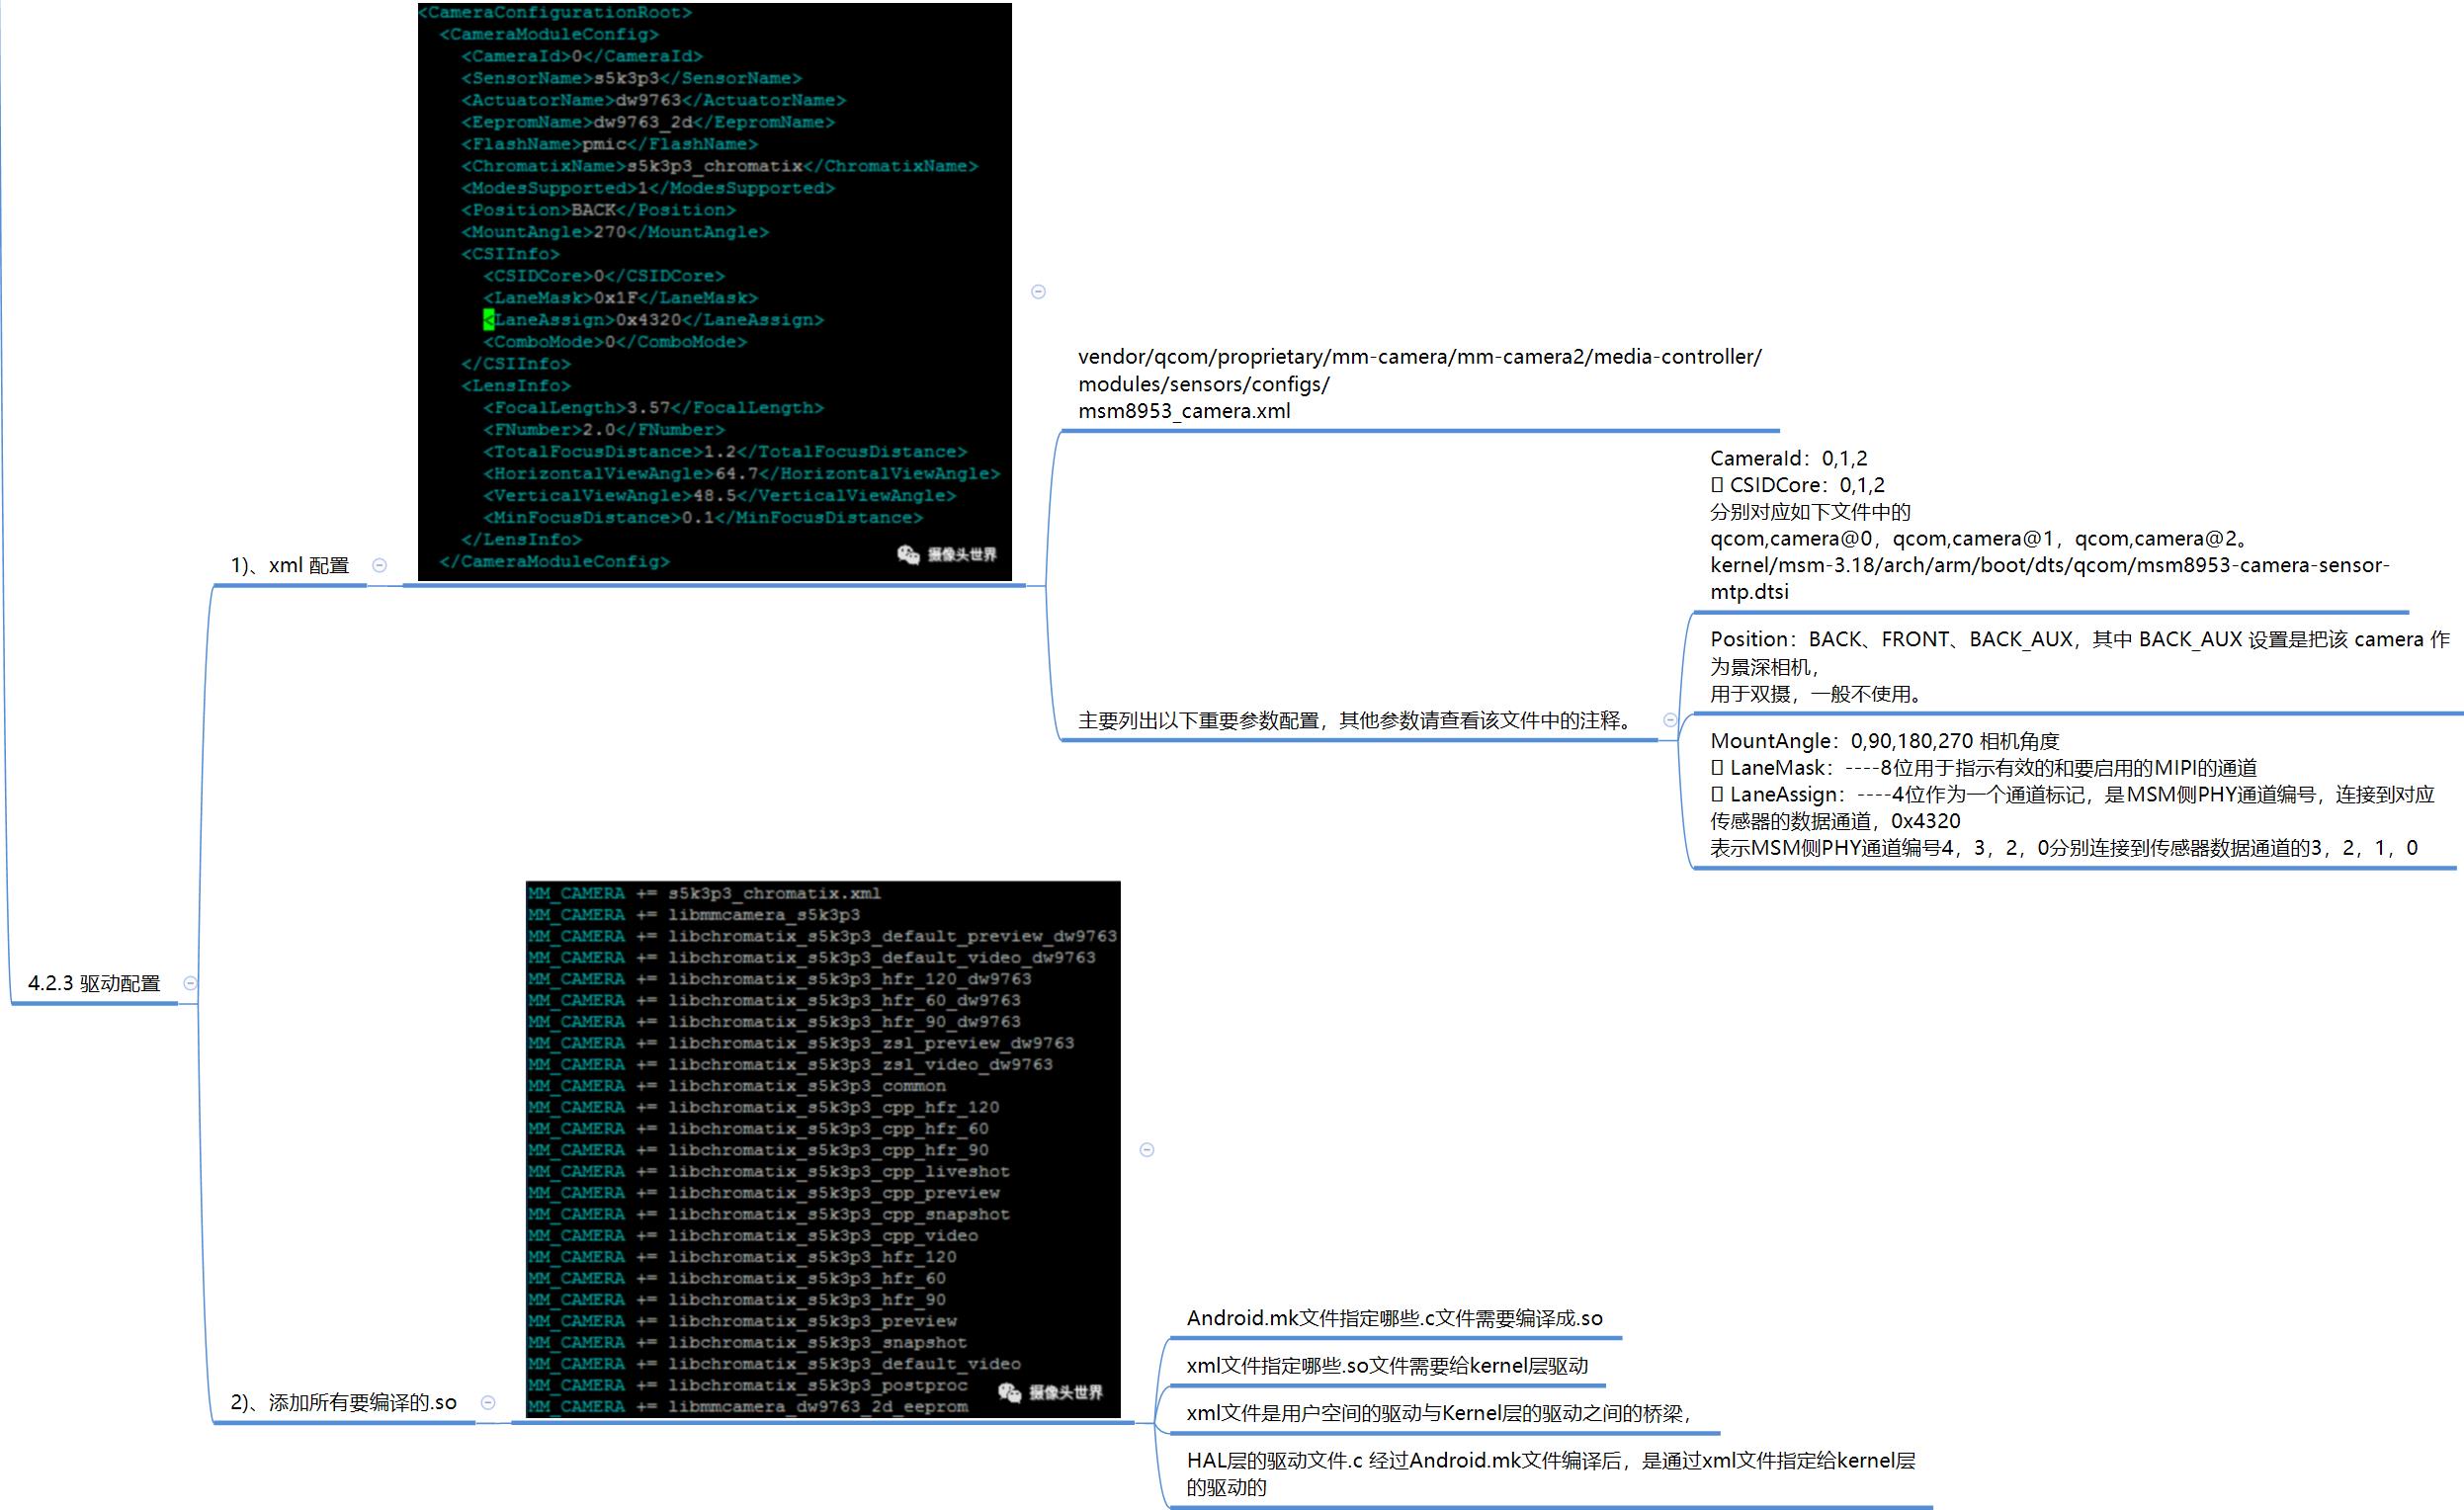2464x1510 pixels.
Task: Collapse the '1)、xml 配置' branch toggle
Action: click(379, 565)
